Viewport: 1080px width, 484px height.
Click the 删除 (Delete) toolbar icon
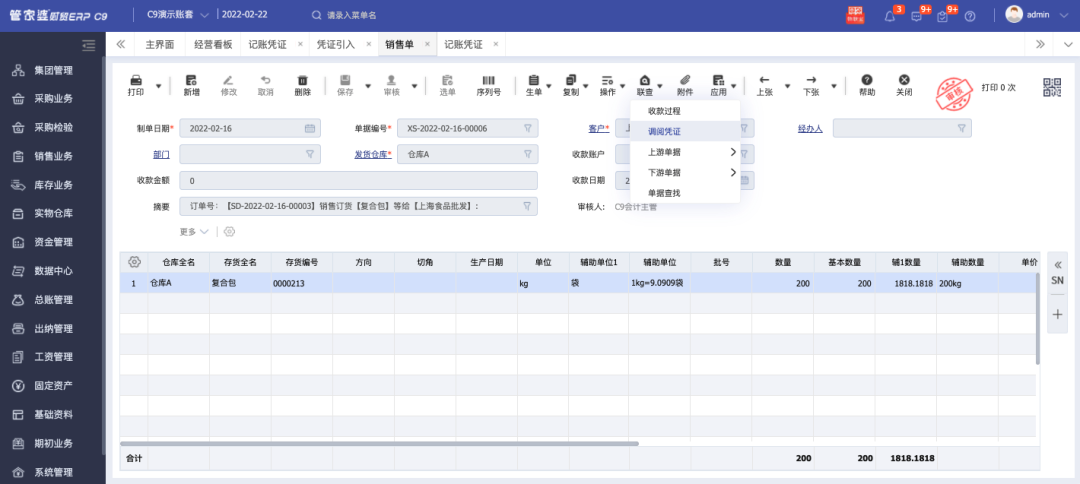(x=303, y=85)
